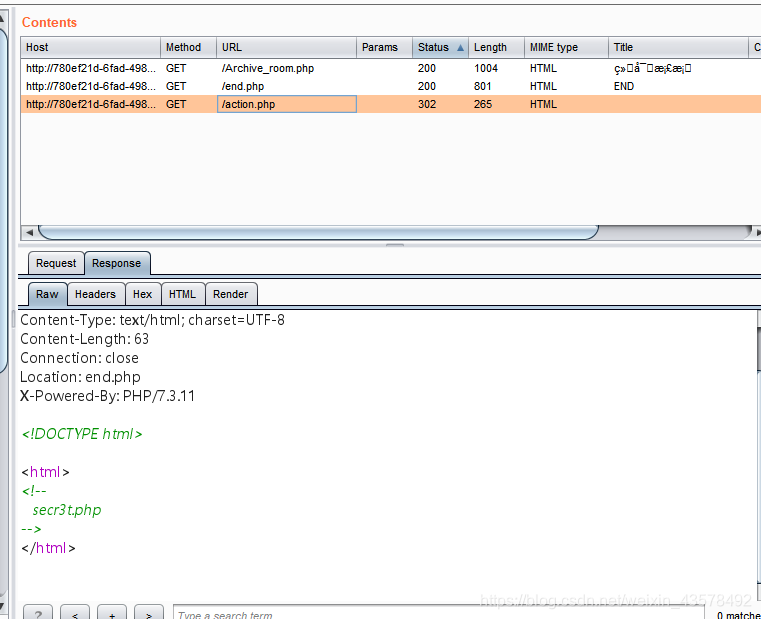Switch to the Request tab

coord(56,264)
